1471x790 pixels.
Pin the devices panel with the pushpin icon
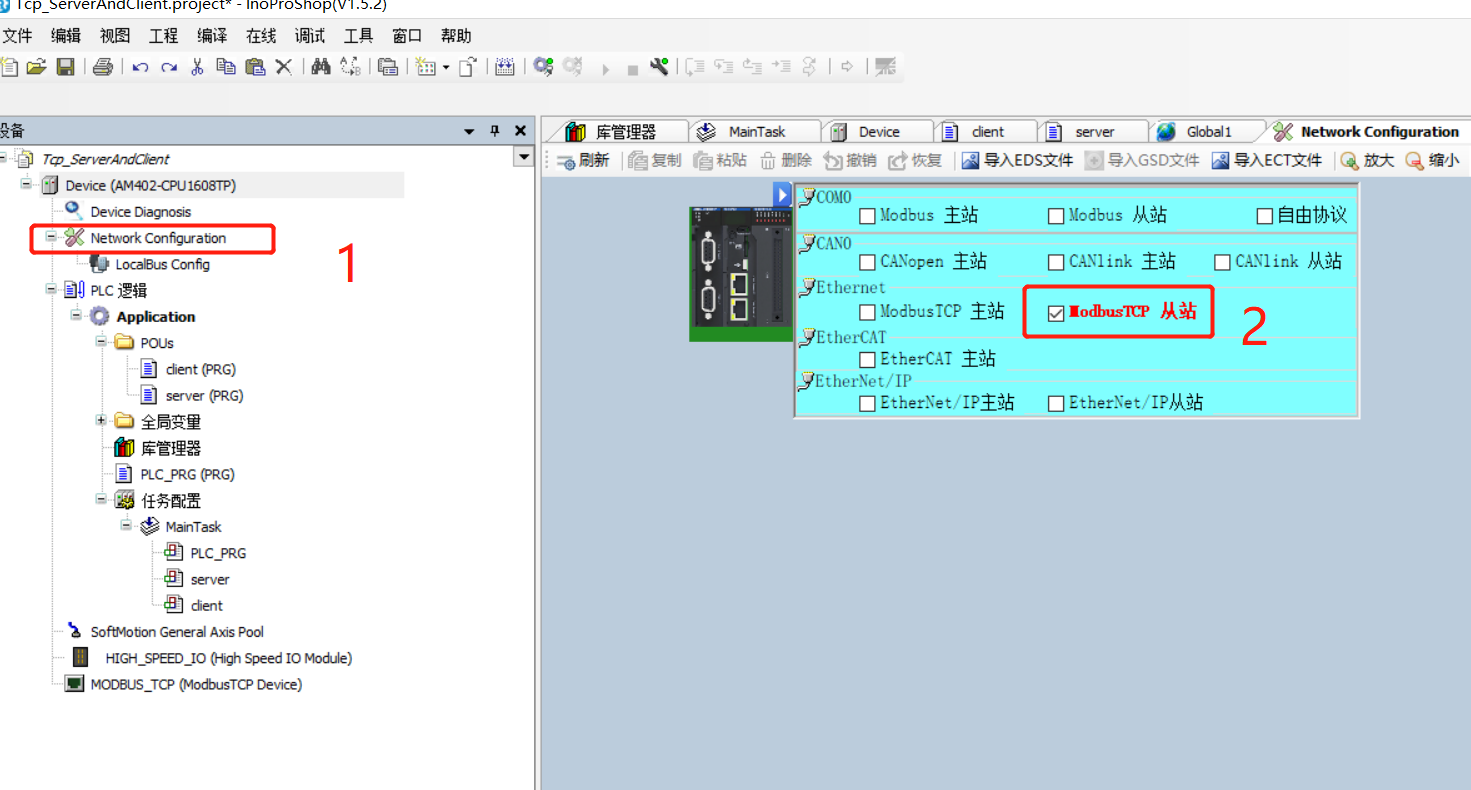[494, 131]
